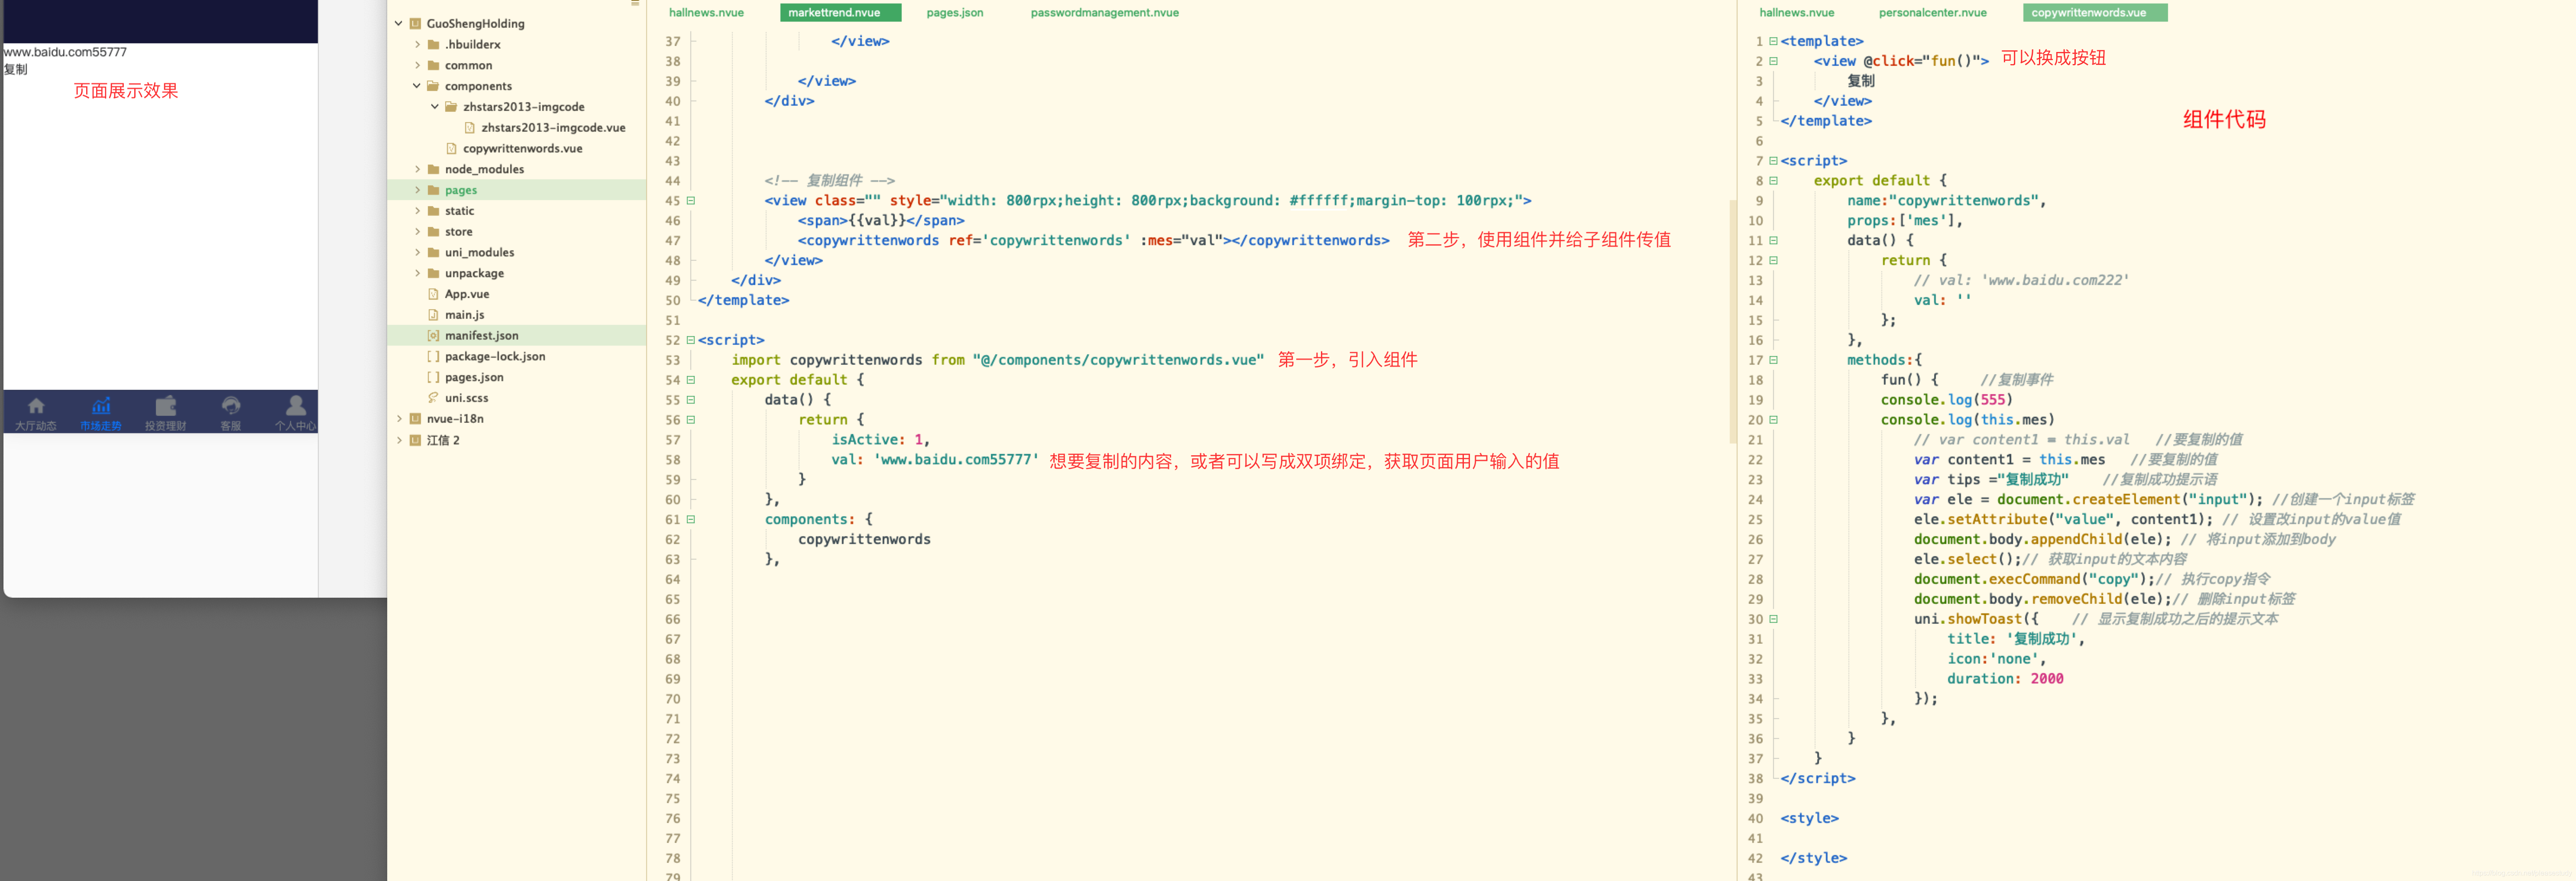2576x881 pixels.
Task: Click the <style> tag on line 40
Action: (1809, 818)
